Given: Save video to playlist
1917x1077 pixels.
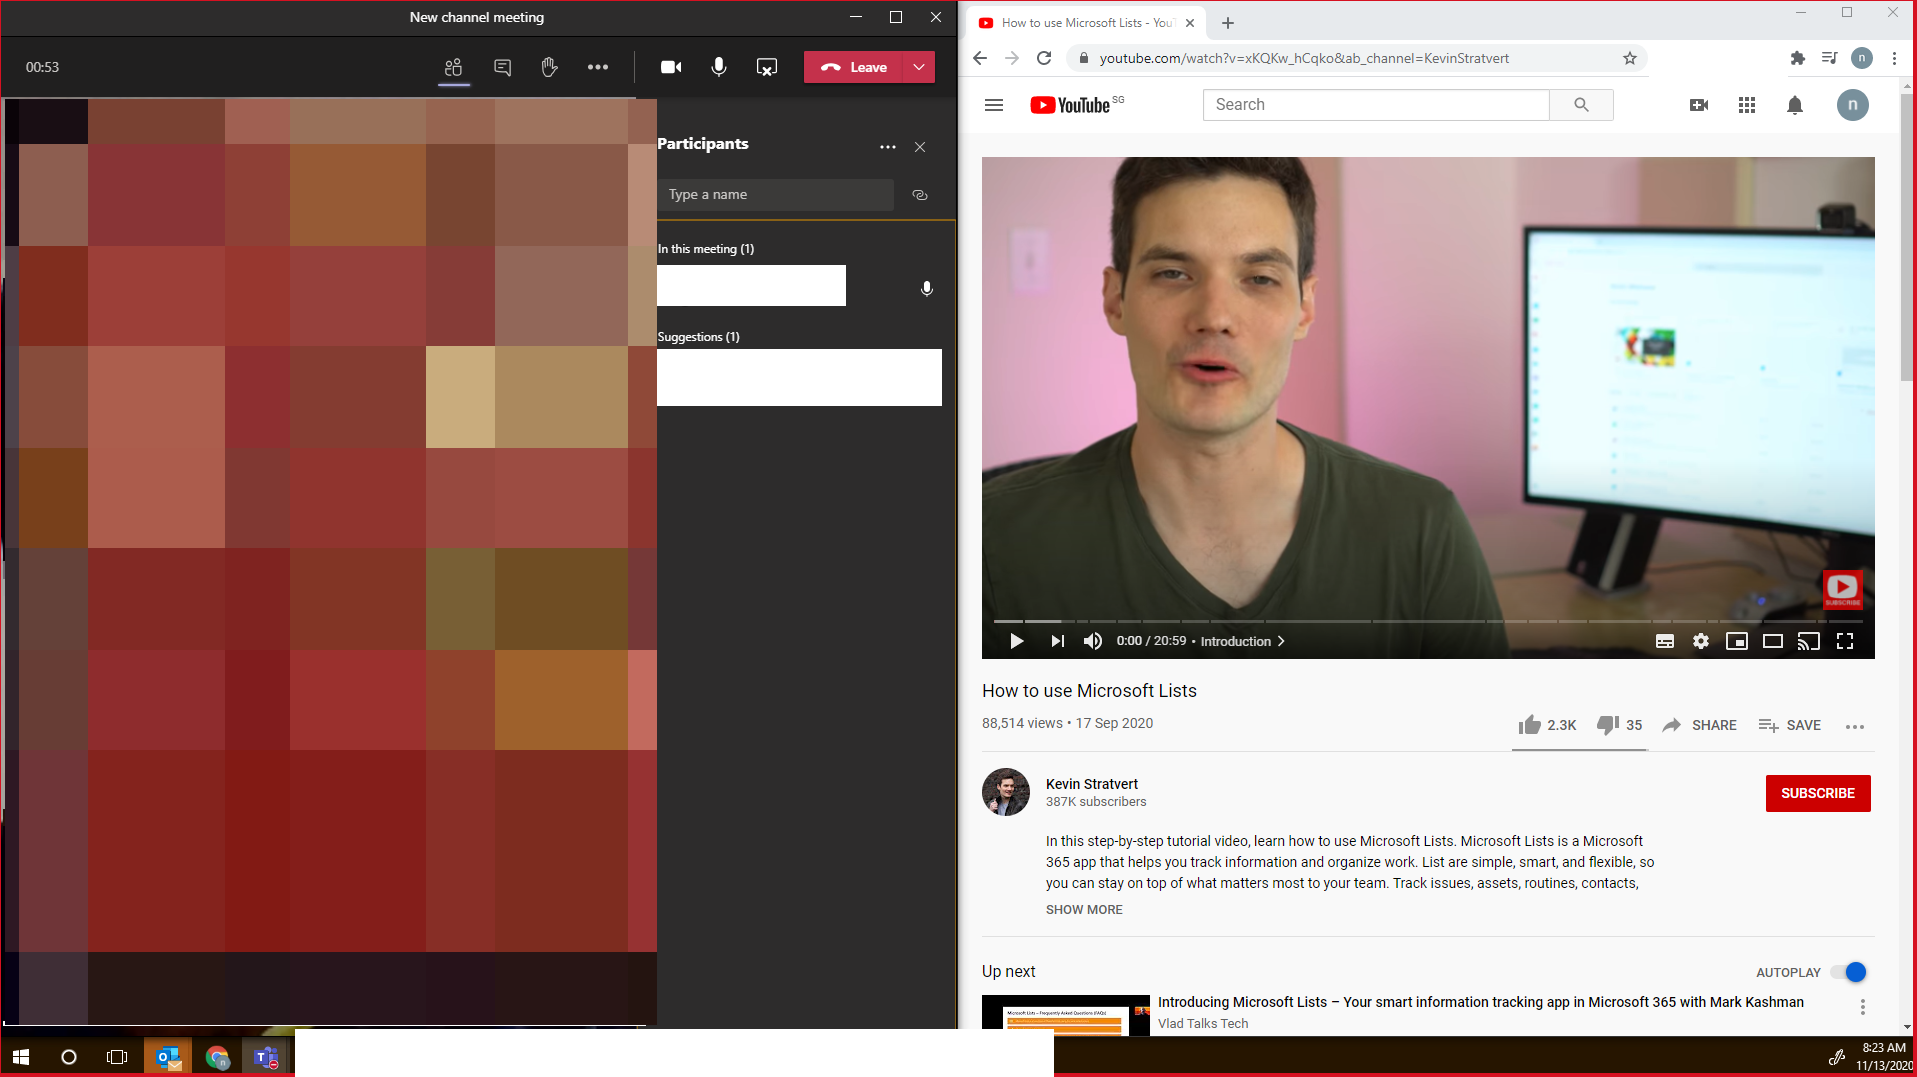Looking at the screenshot, I should click(x=1790, y=725).
